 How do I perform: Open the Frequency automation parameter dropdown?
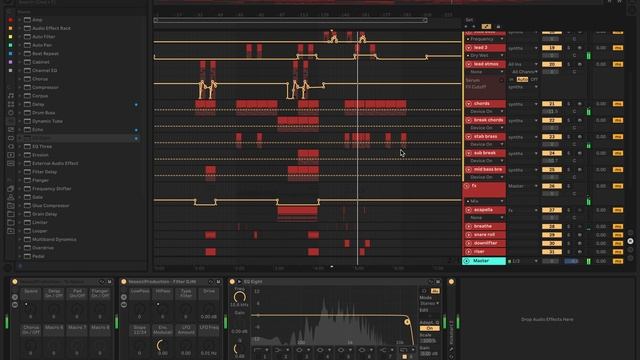[x=485, y=39]
